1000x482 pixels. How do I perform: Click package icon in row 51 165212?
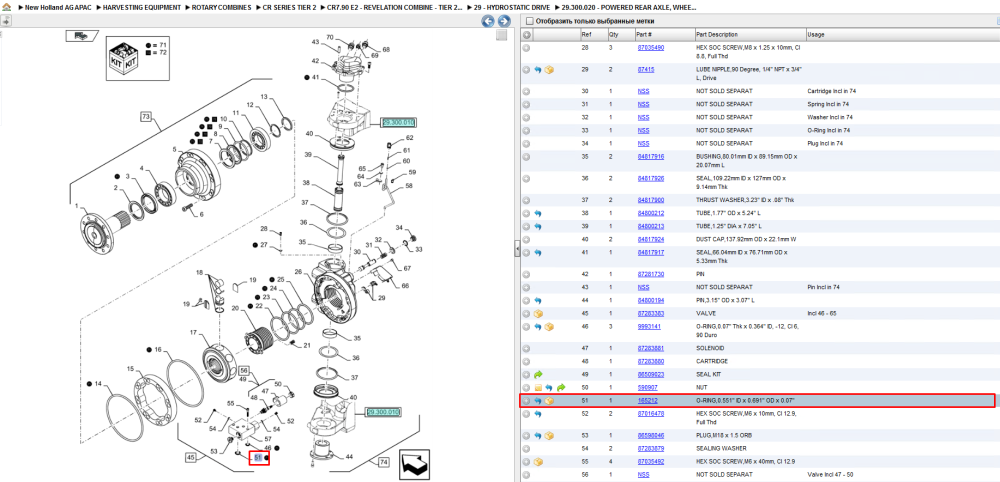[x=549, y=401]
